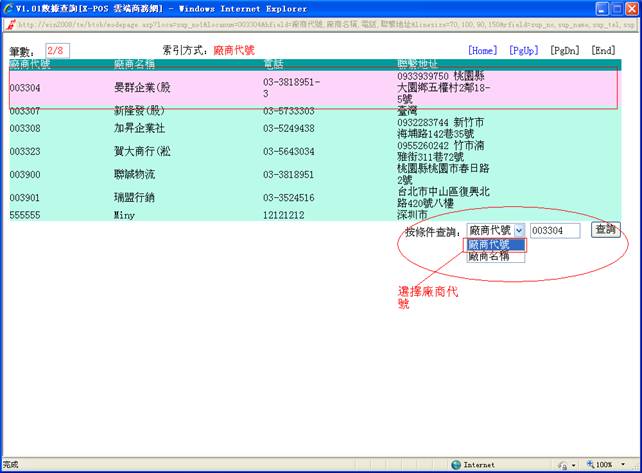Screen dimensions: 642x473
Task: Click the highlighted 003304 晏群企業 row
Action: 200,87
